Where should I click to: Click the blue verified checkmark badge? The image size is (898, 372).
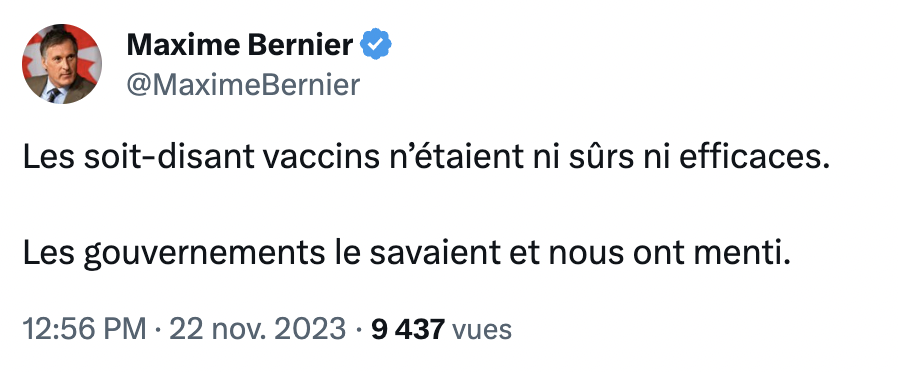pyautogui.click(x=375, y=44)
